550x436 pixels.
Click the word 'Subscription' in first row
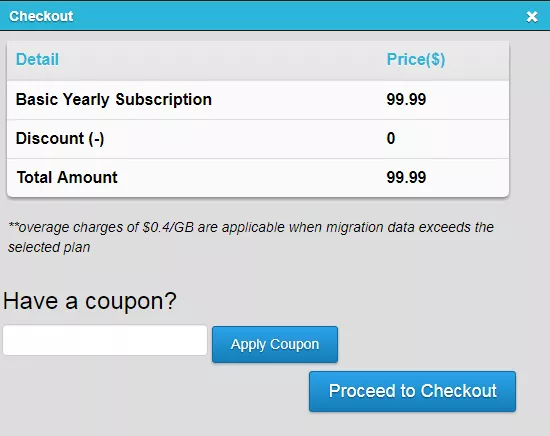(x=163, y=100)
